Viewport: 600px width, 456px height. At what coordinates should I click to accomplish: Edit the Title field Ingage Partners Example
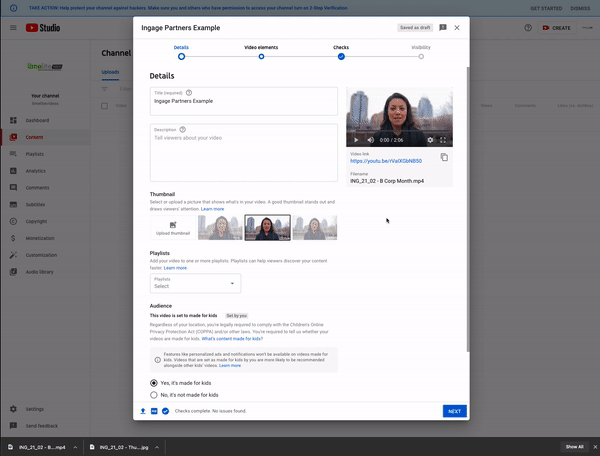[244, 101]
